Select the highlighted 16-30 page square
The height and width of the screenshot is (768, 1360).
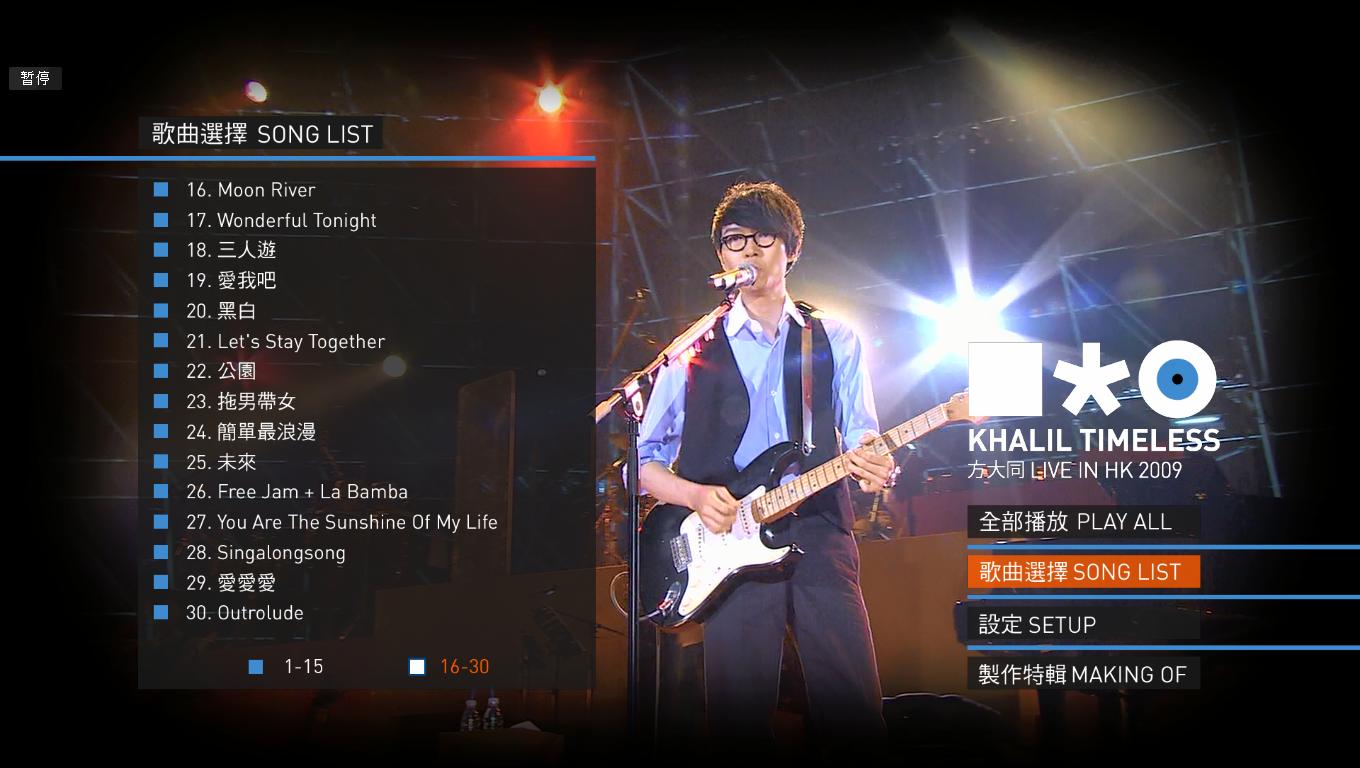(417, 667)
